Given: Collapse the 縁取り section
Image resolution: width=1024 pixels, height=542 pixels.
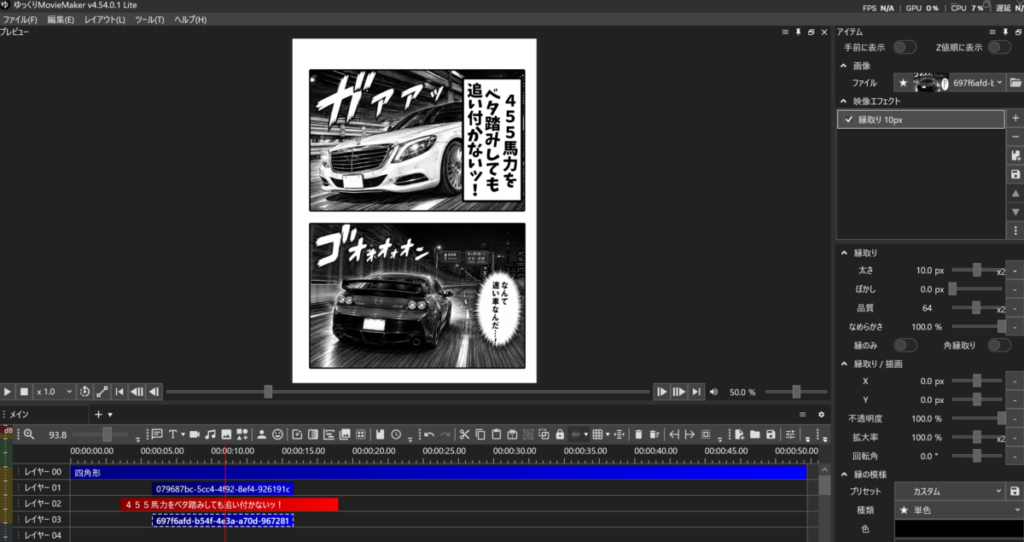Looking at the screenshot, I should 843,253.
